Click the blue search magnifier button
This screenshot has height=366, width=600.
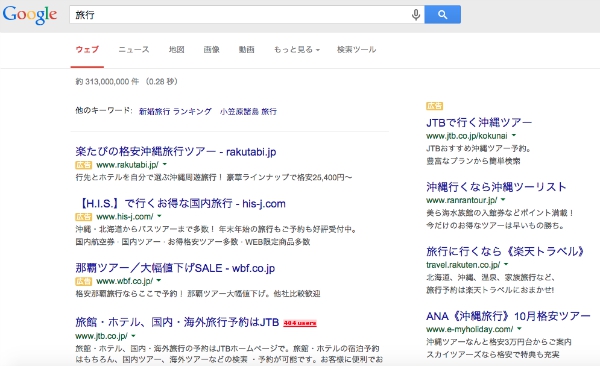click(442, 15)
